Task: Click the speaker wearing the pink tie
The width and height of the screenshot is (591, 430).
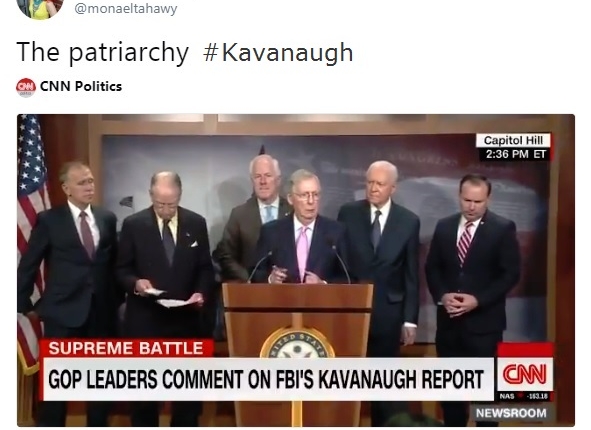Action: coord(302,226)
